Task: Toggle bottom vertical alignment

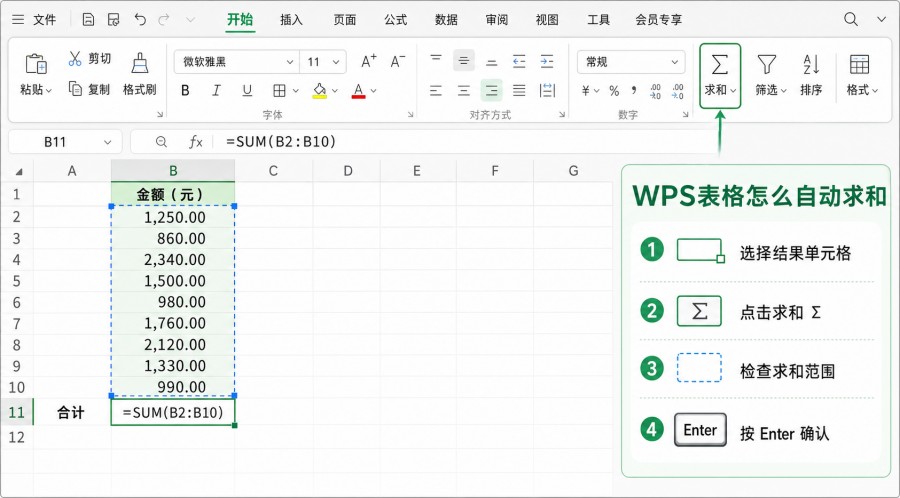Action: 492,62
